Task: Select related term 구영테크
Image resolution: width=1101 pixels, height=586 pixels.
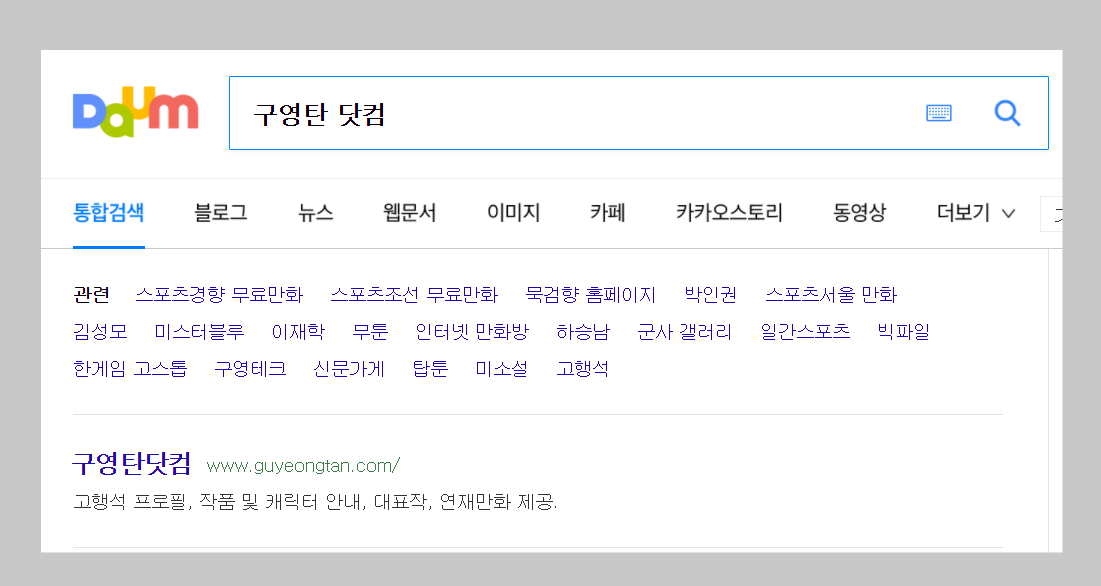Action: pyautogui.click(x=250, y=368)
